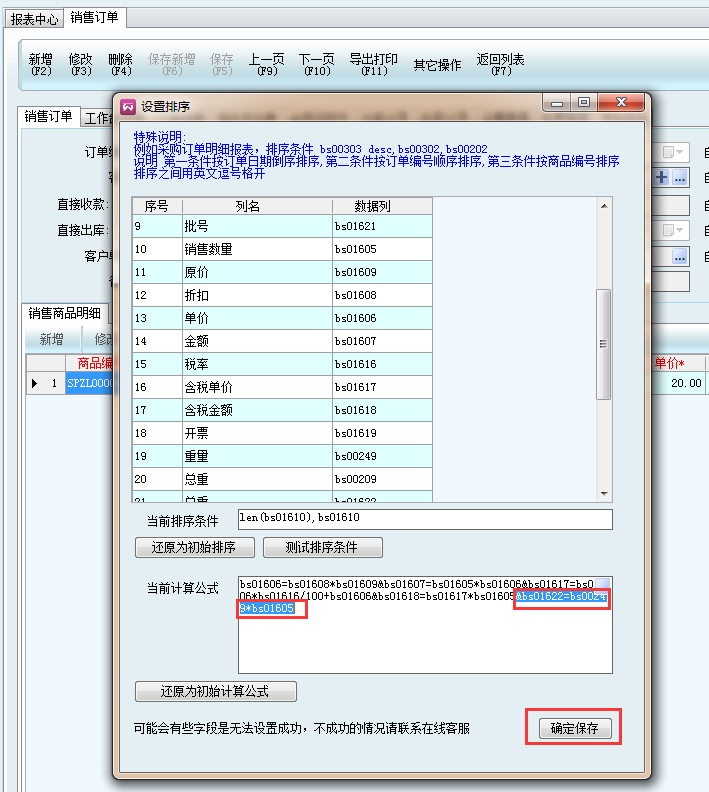Image resolution: width=709 pixels, height=792 pixels.
Task: Click inside the 当前计算公式 text area
Action: pos(424,640)
